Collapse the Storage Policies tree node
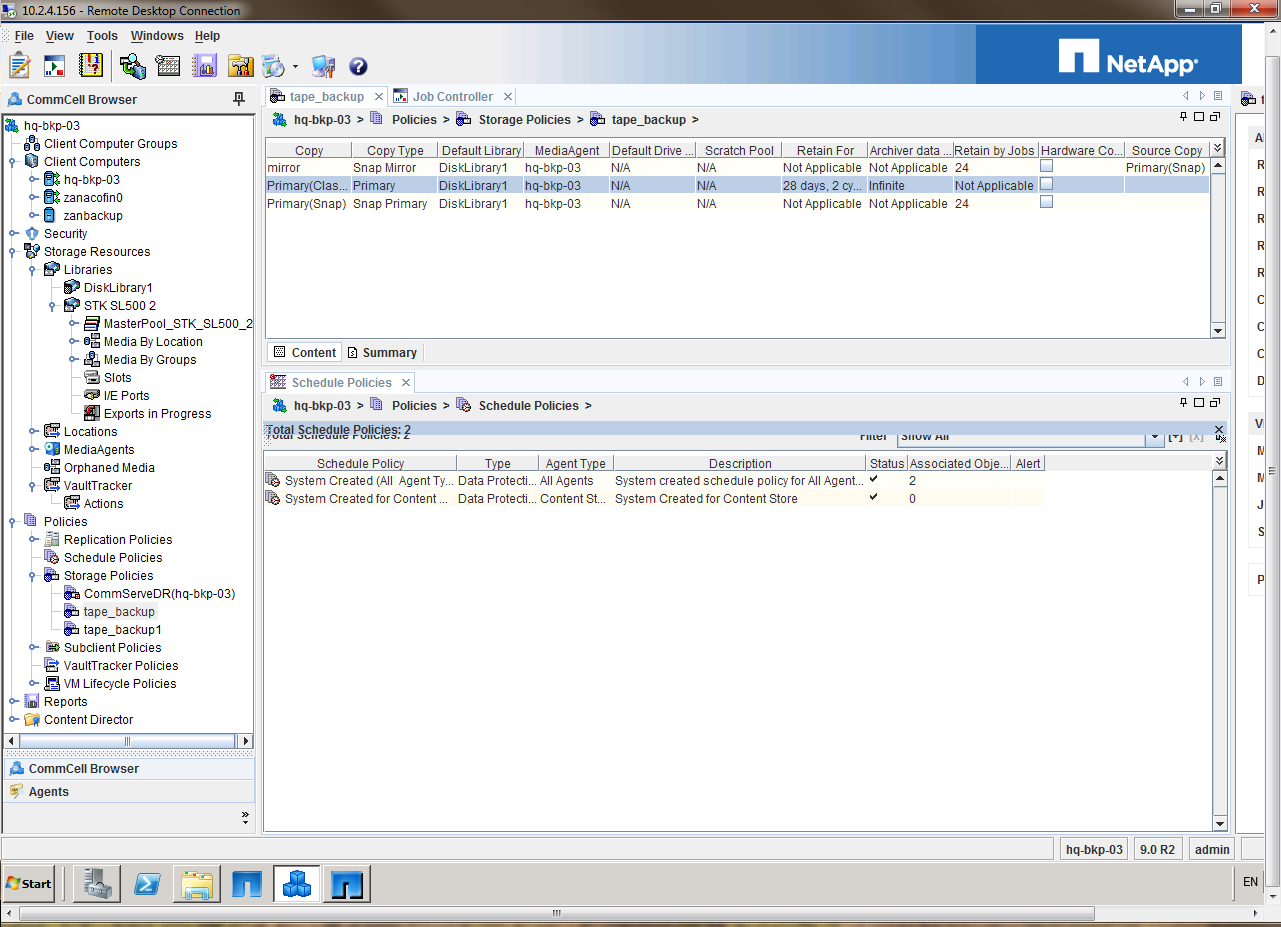 coord(33,576)
